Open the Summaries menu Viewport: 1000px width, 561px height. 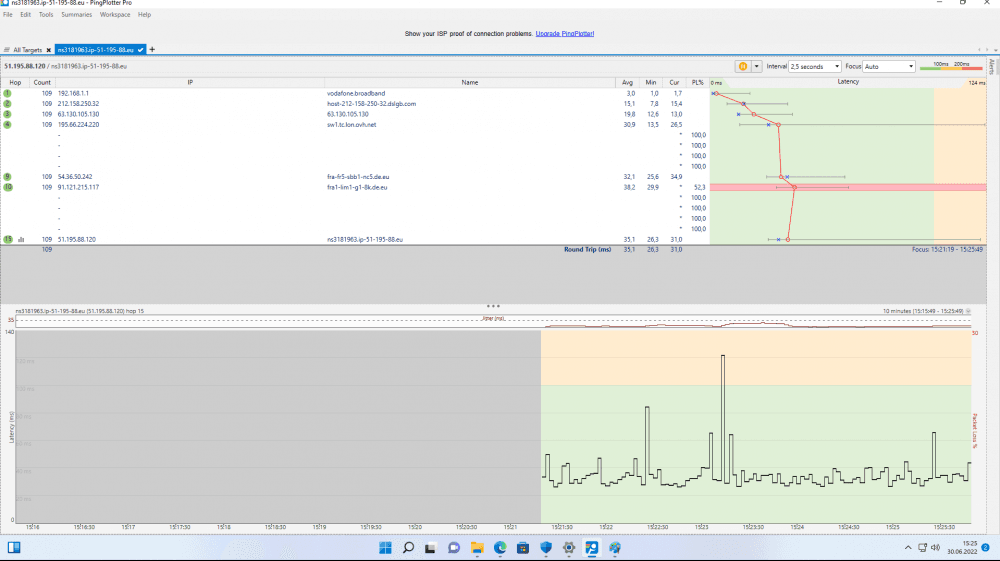click(77, 15)
